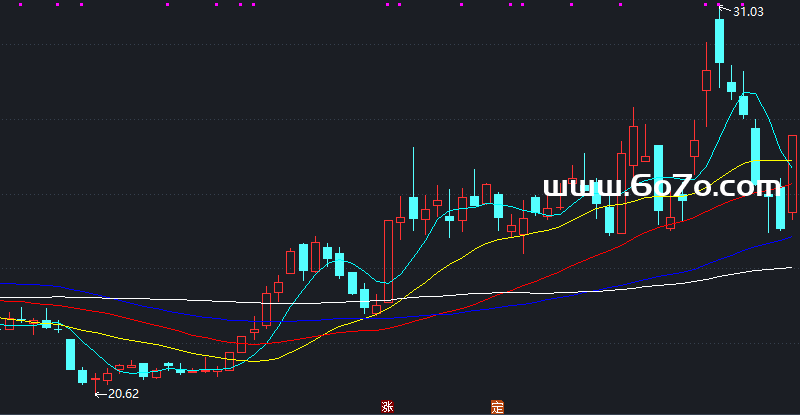Click the lowest cyan candle above 20.62
Screen dimensions: 800x415
83,376
